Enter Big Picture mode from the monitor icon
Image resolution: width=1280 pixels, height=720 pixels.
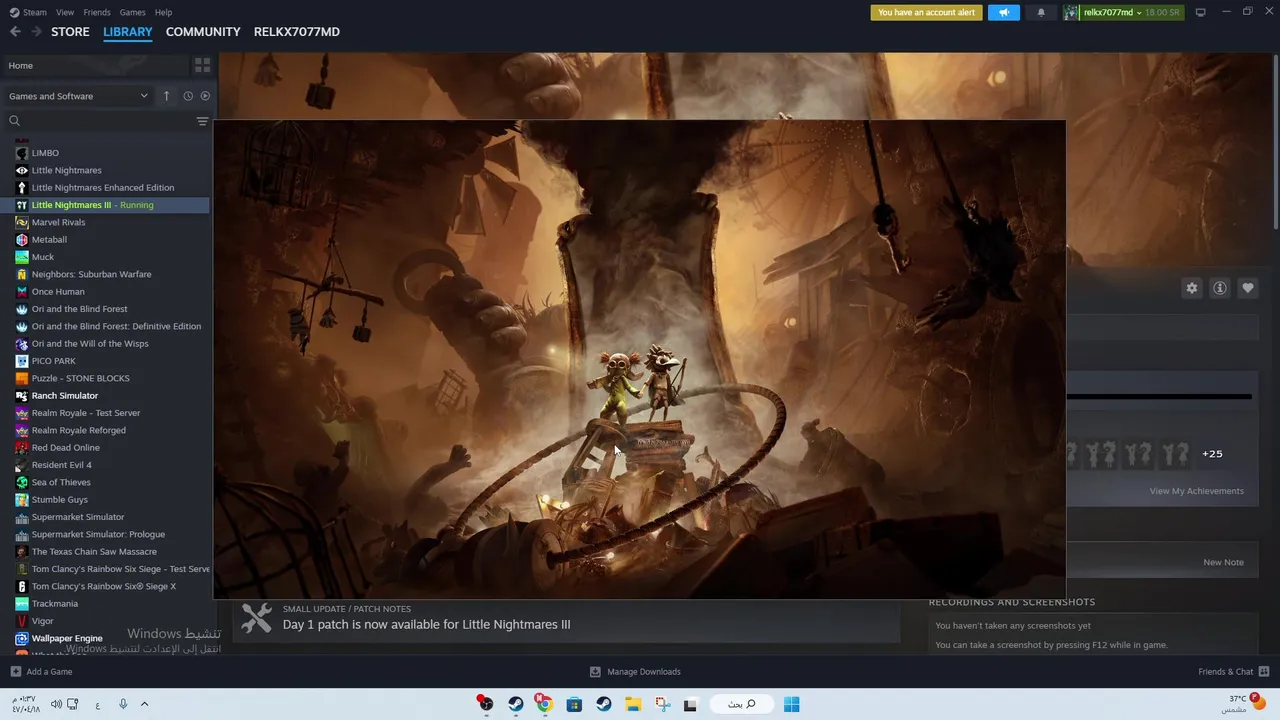pyautogui.click(x=1200, y=12)
